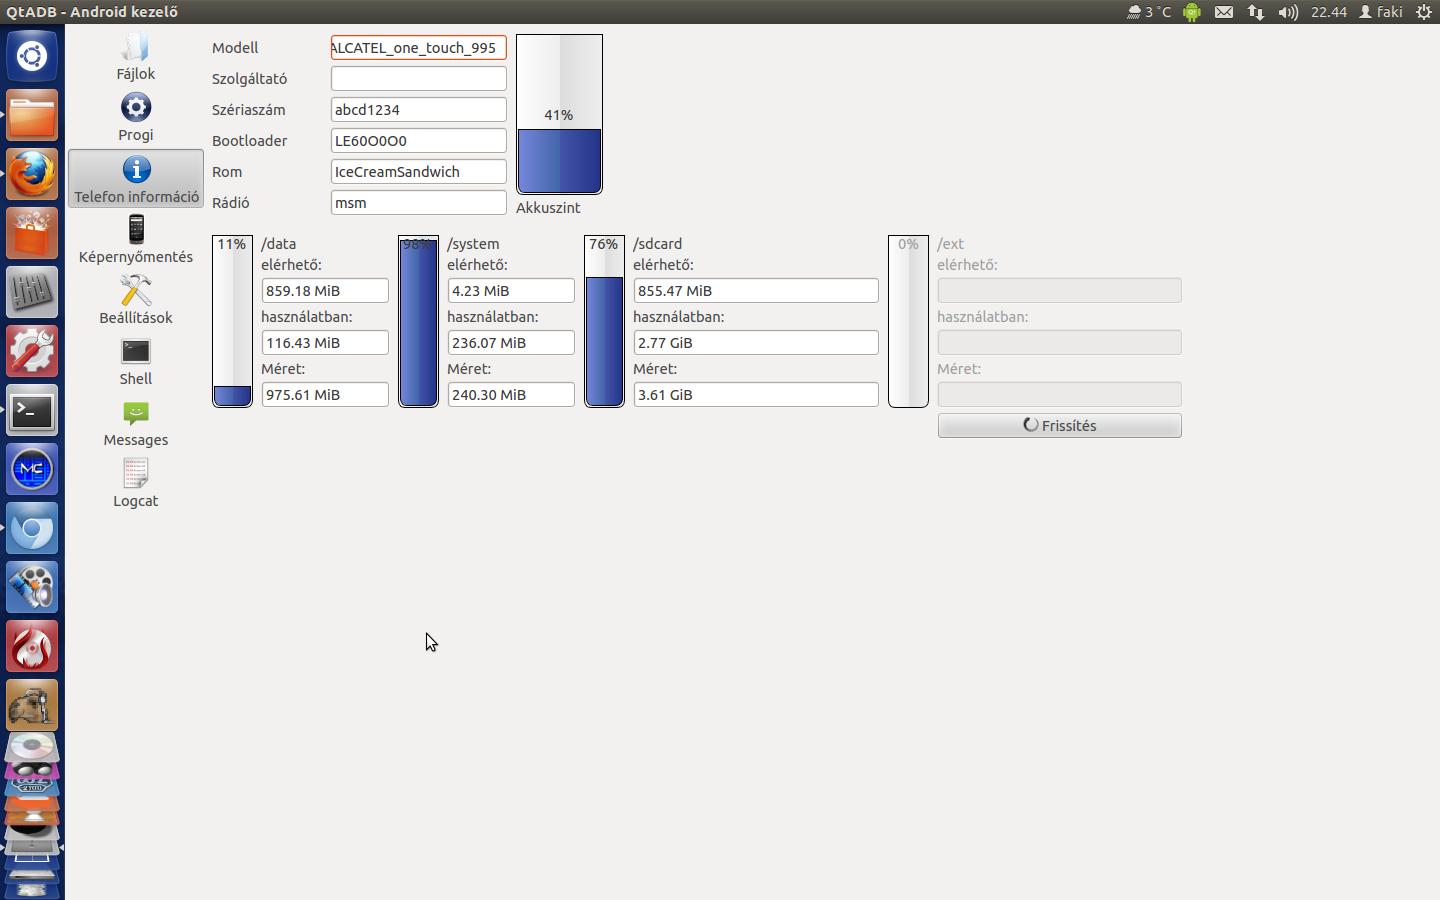Open Ubuntu Software Center from launcher

(32, 234)
